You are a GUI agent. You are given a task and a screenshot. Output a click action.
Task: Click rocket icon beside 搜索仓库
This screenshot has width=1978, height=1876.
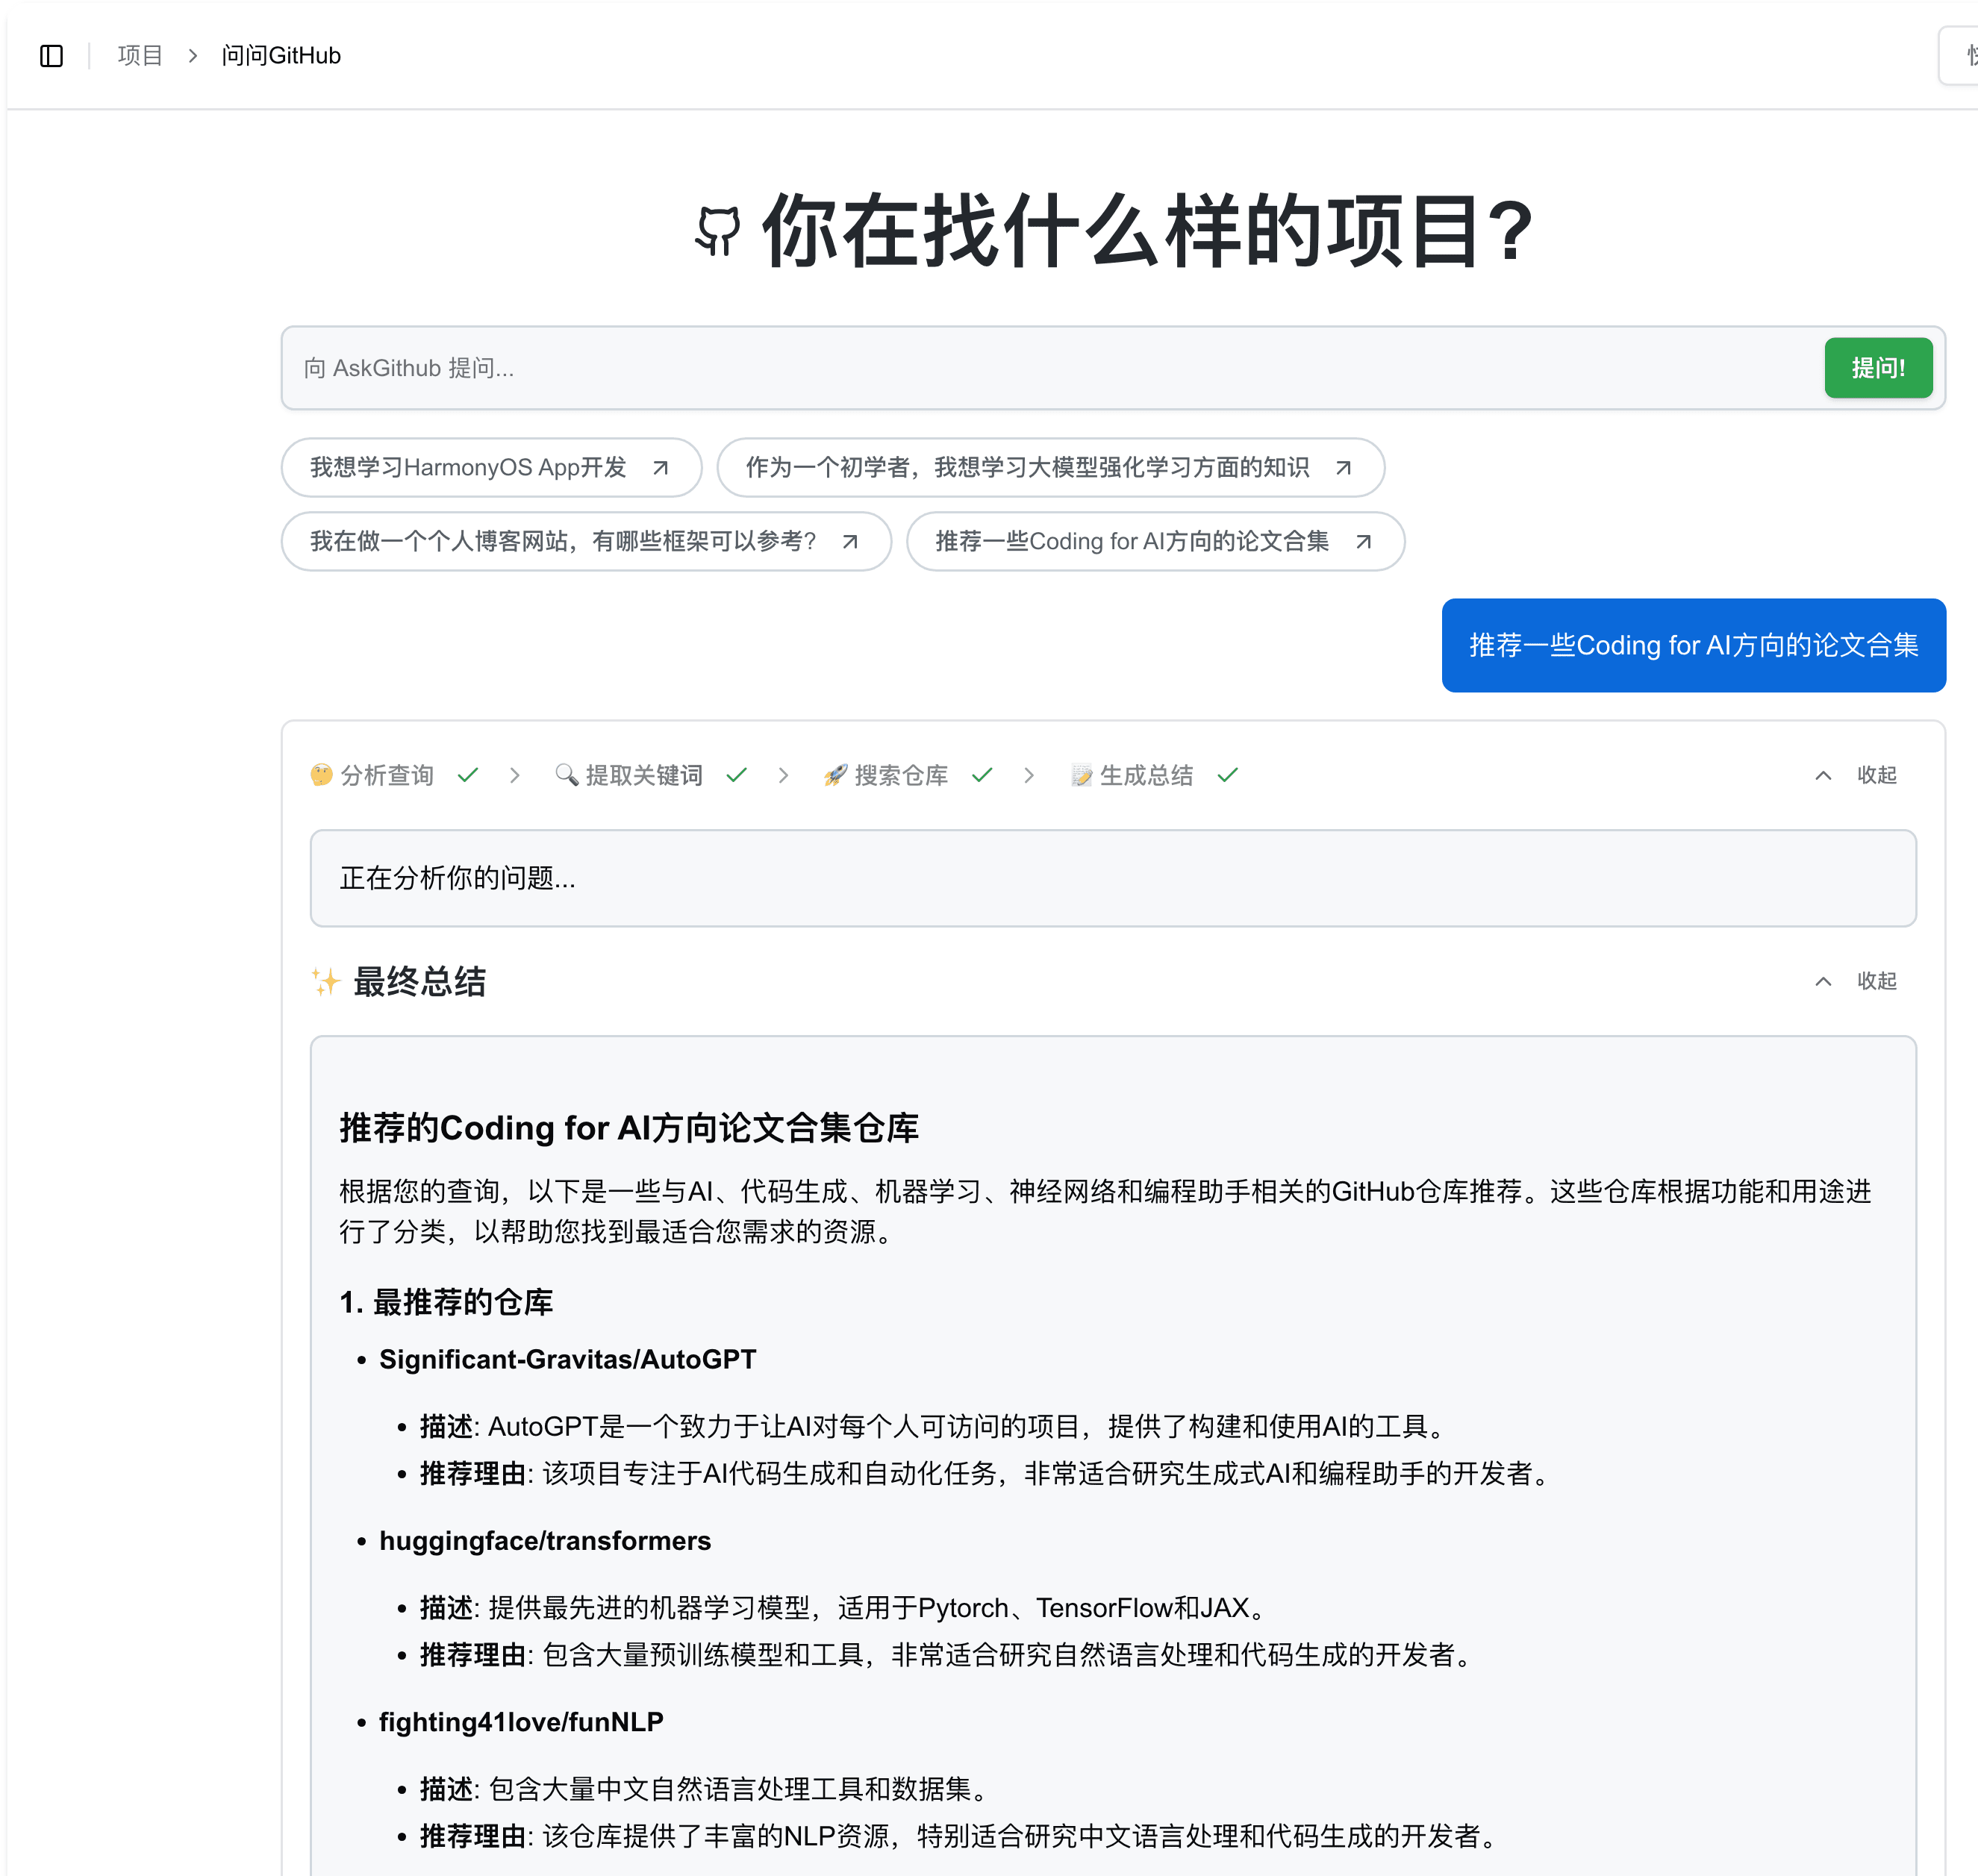point(835,775)
